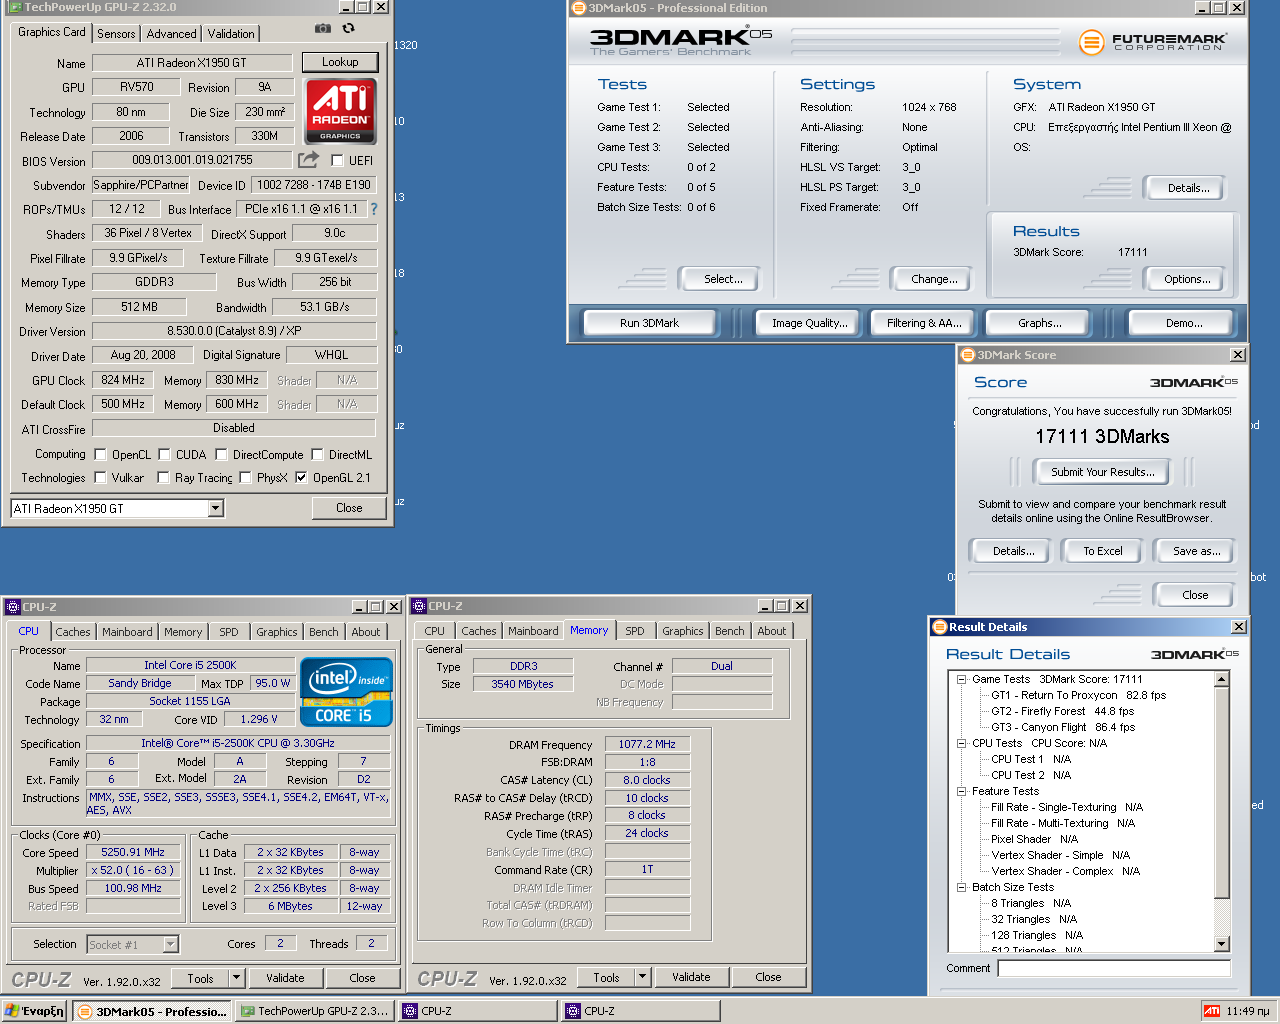
Task: Open 3DMark05 taskbar button
Action: pos(153,1011)
